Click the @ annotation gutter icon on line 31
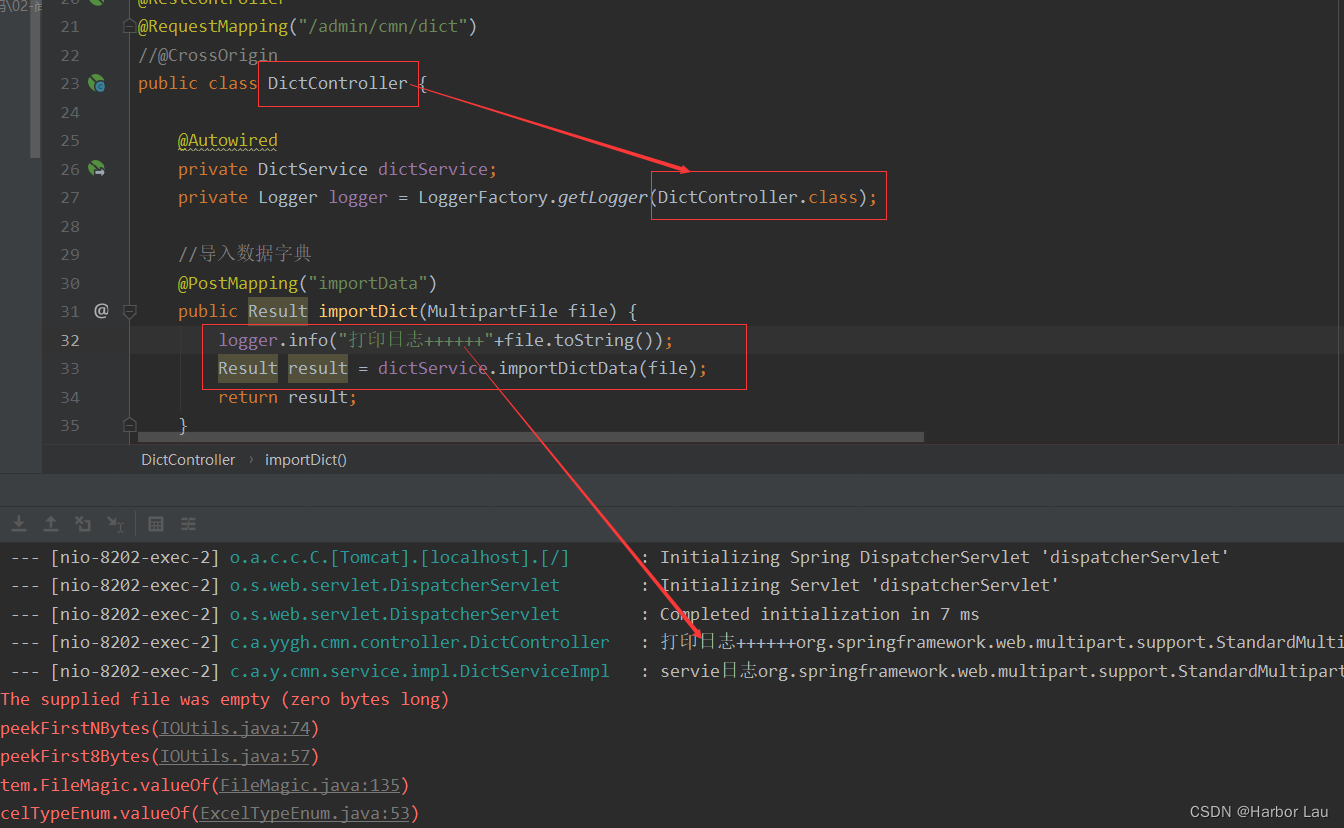 coord(101,311)
